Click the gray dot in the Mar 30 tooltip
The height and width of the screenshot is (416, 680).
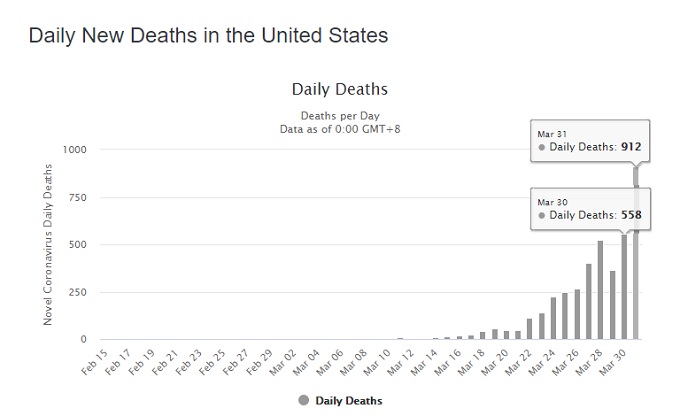pos(542,215)
